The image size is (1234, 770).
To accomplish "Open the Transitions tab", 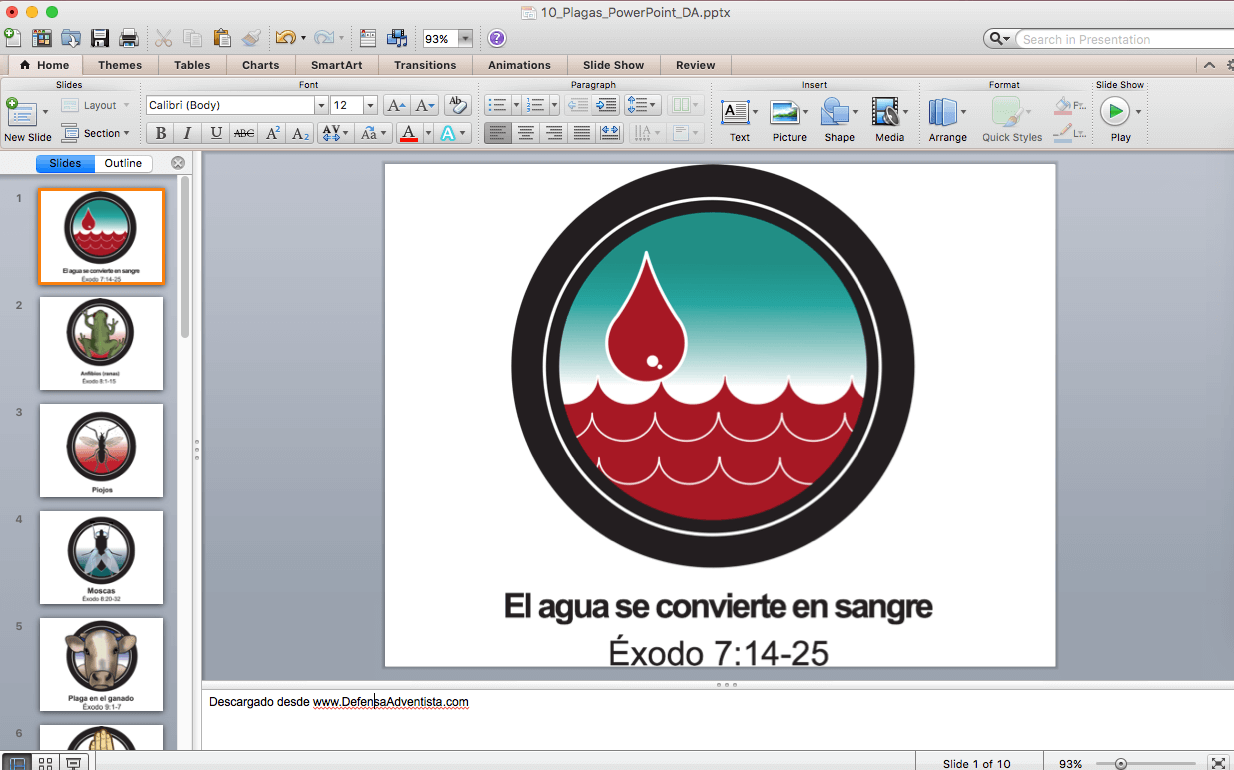I will [x=425, y=65].
